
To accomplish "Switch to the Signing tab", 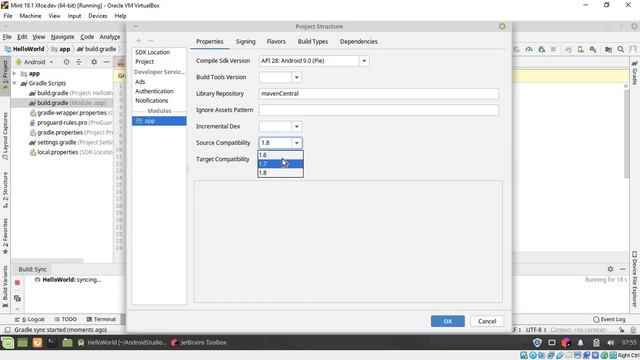I will point(245,42).
